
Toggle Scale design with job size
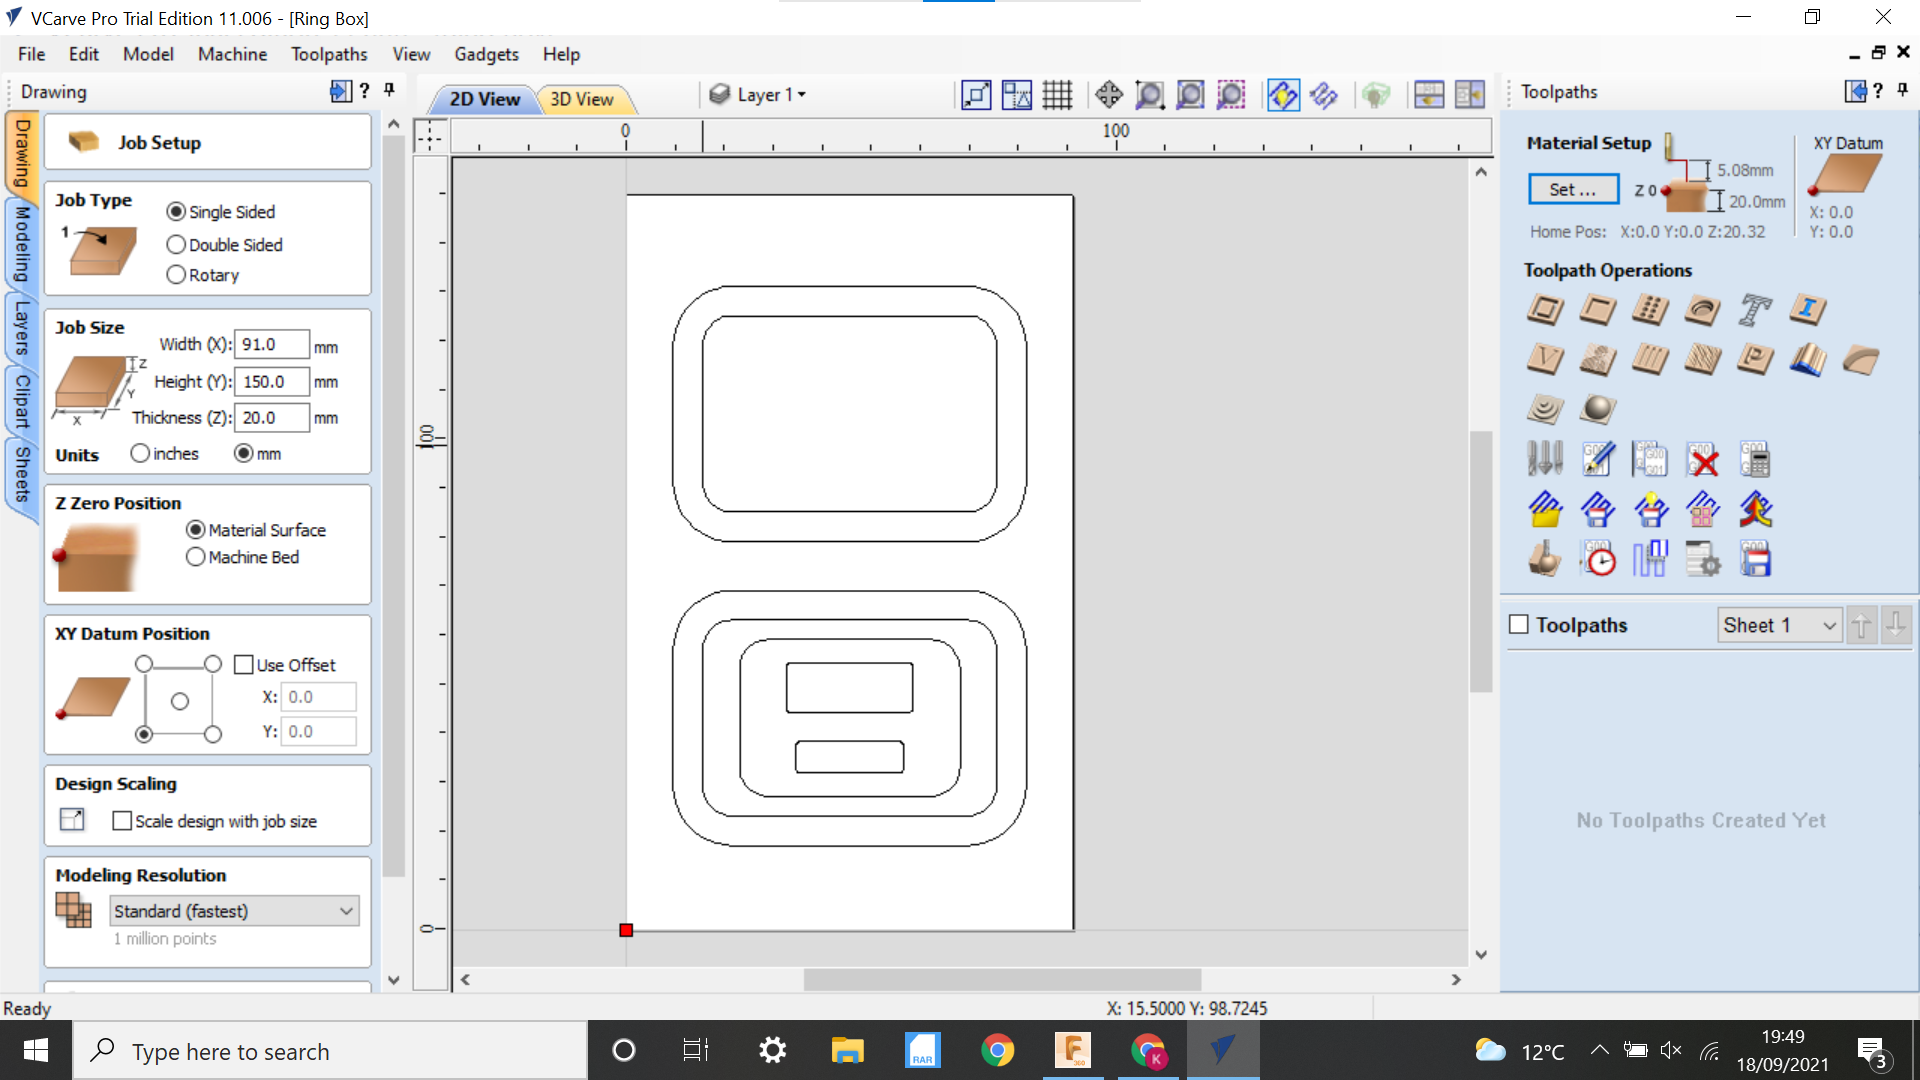pyautogui.click(x=121, y=820)
